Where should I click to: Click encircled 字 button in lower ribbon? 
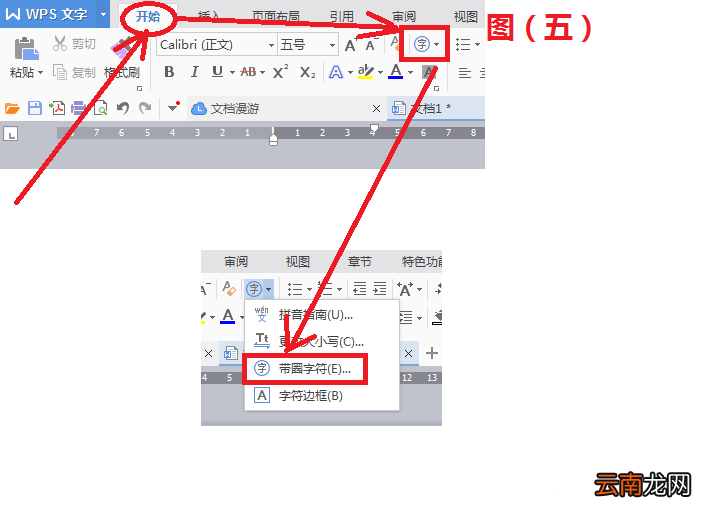254,289
